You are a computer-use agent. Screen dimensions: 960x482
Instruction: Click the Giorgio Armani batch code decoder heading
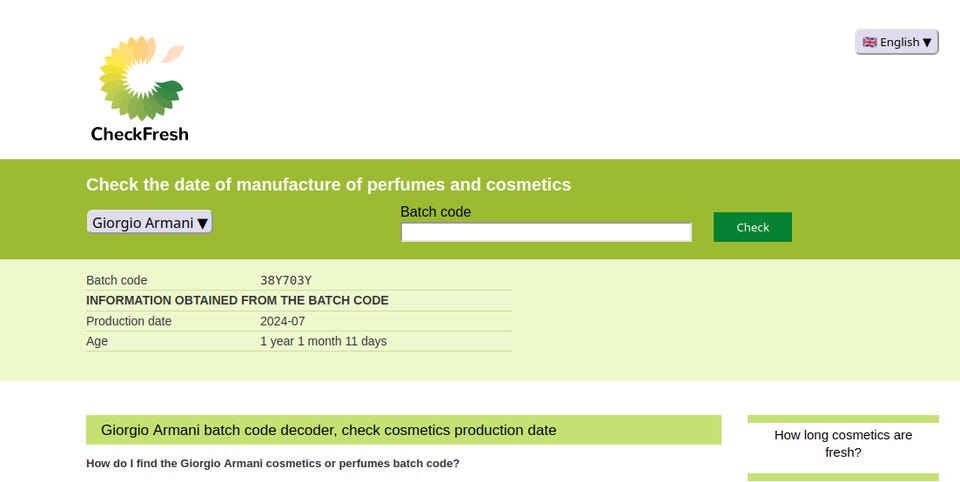[x=329, y=430]
